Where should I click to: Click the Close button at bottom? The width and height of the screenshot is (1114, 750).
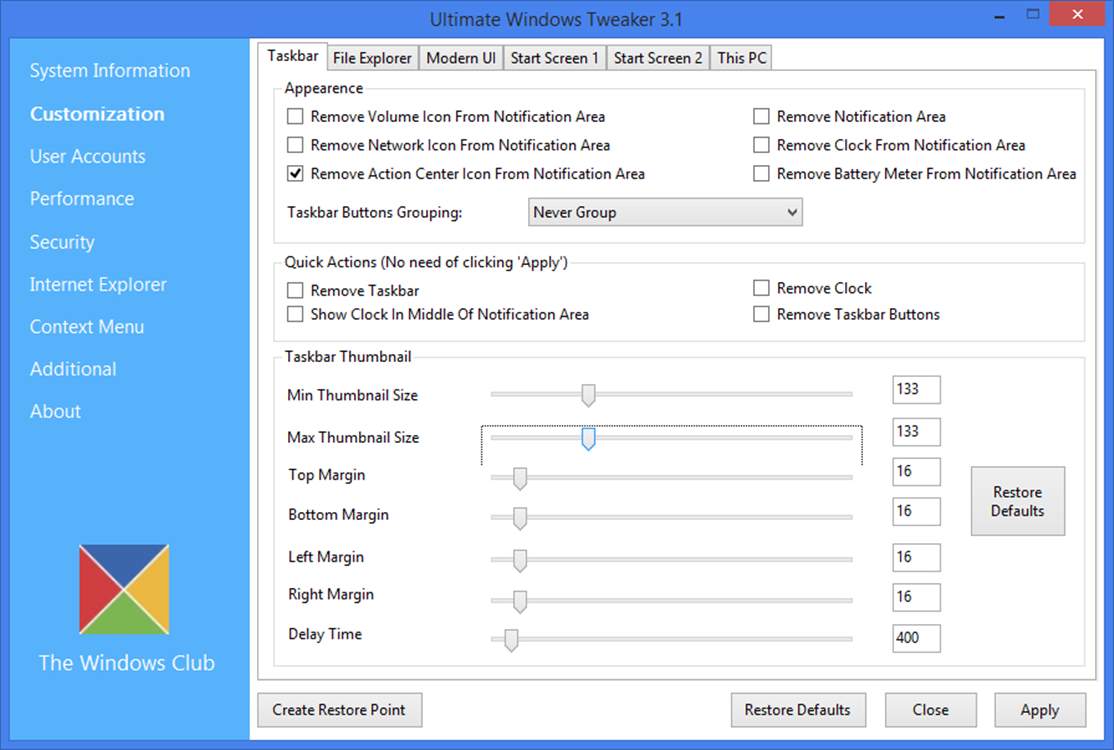point(931,710)
